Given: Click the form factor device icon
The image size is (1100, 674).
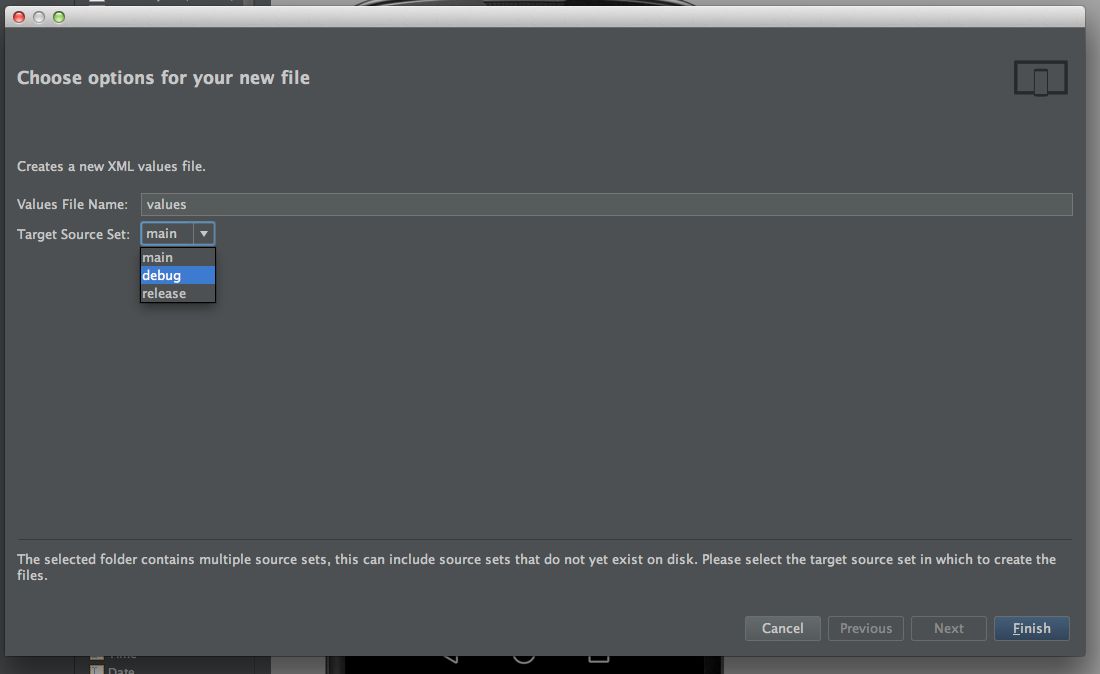Looking at the screenshot, I should click(x=1040, y=78).
